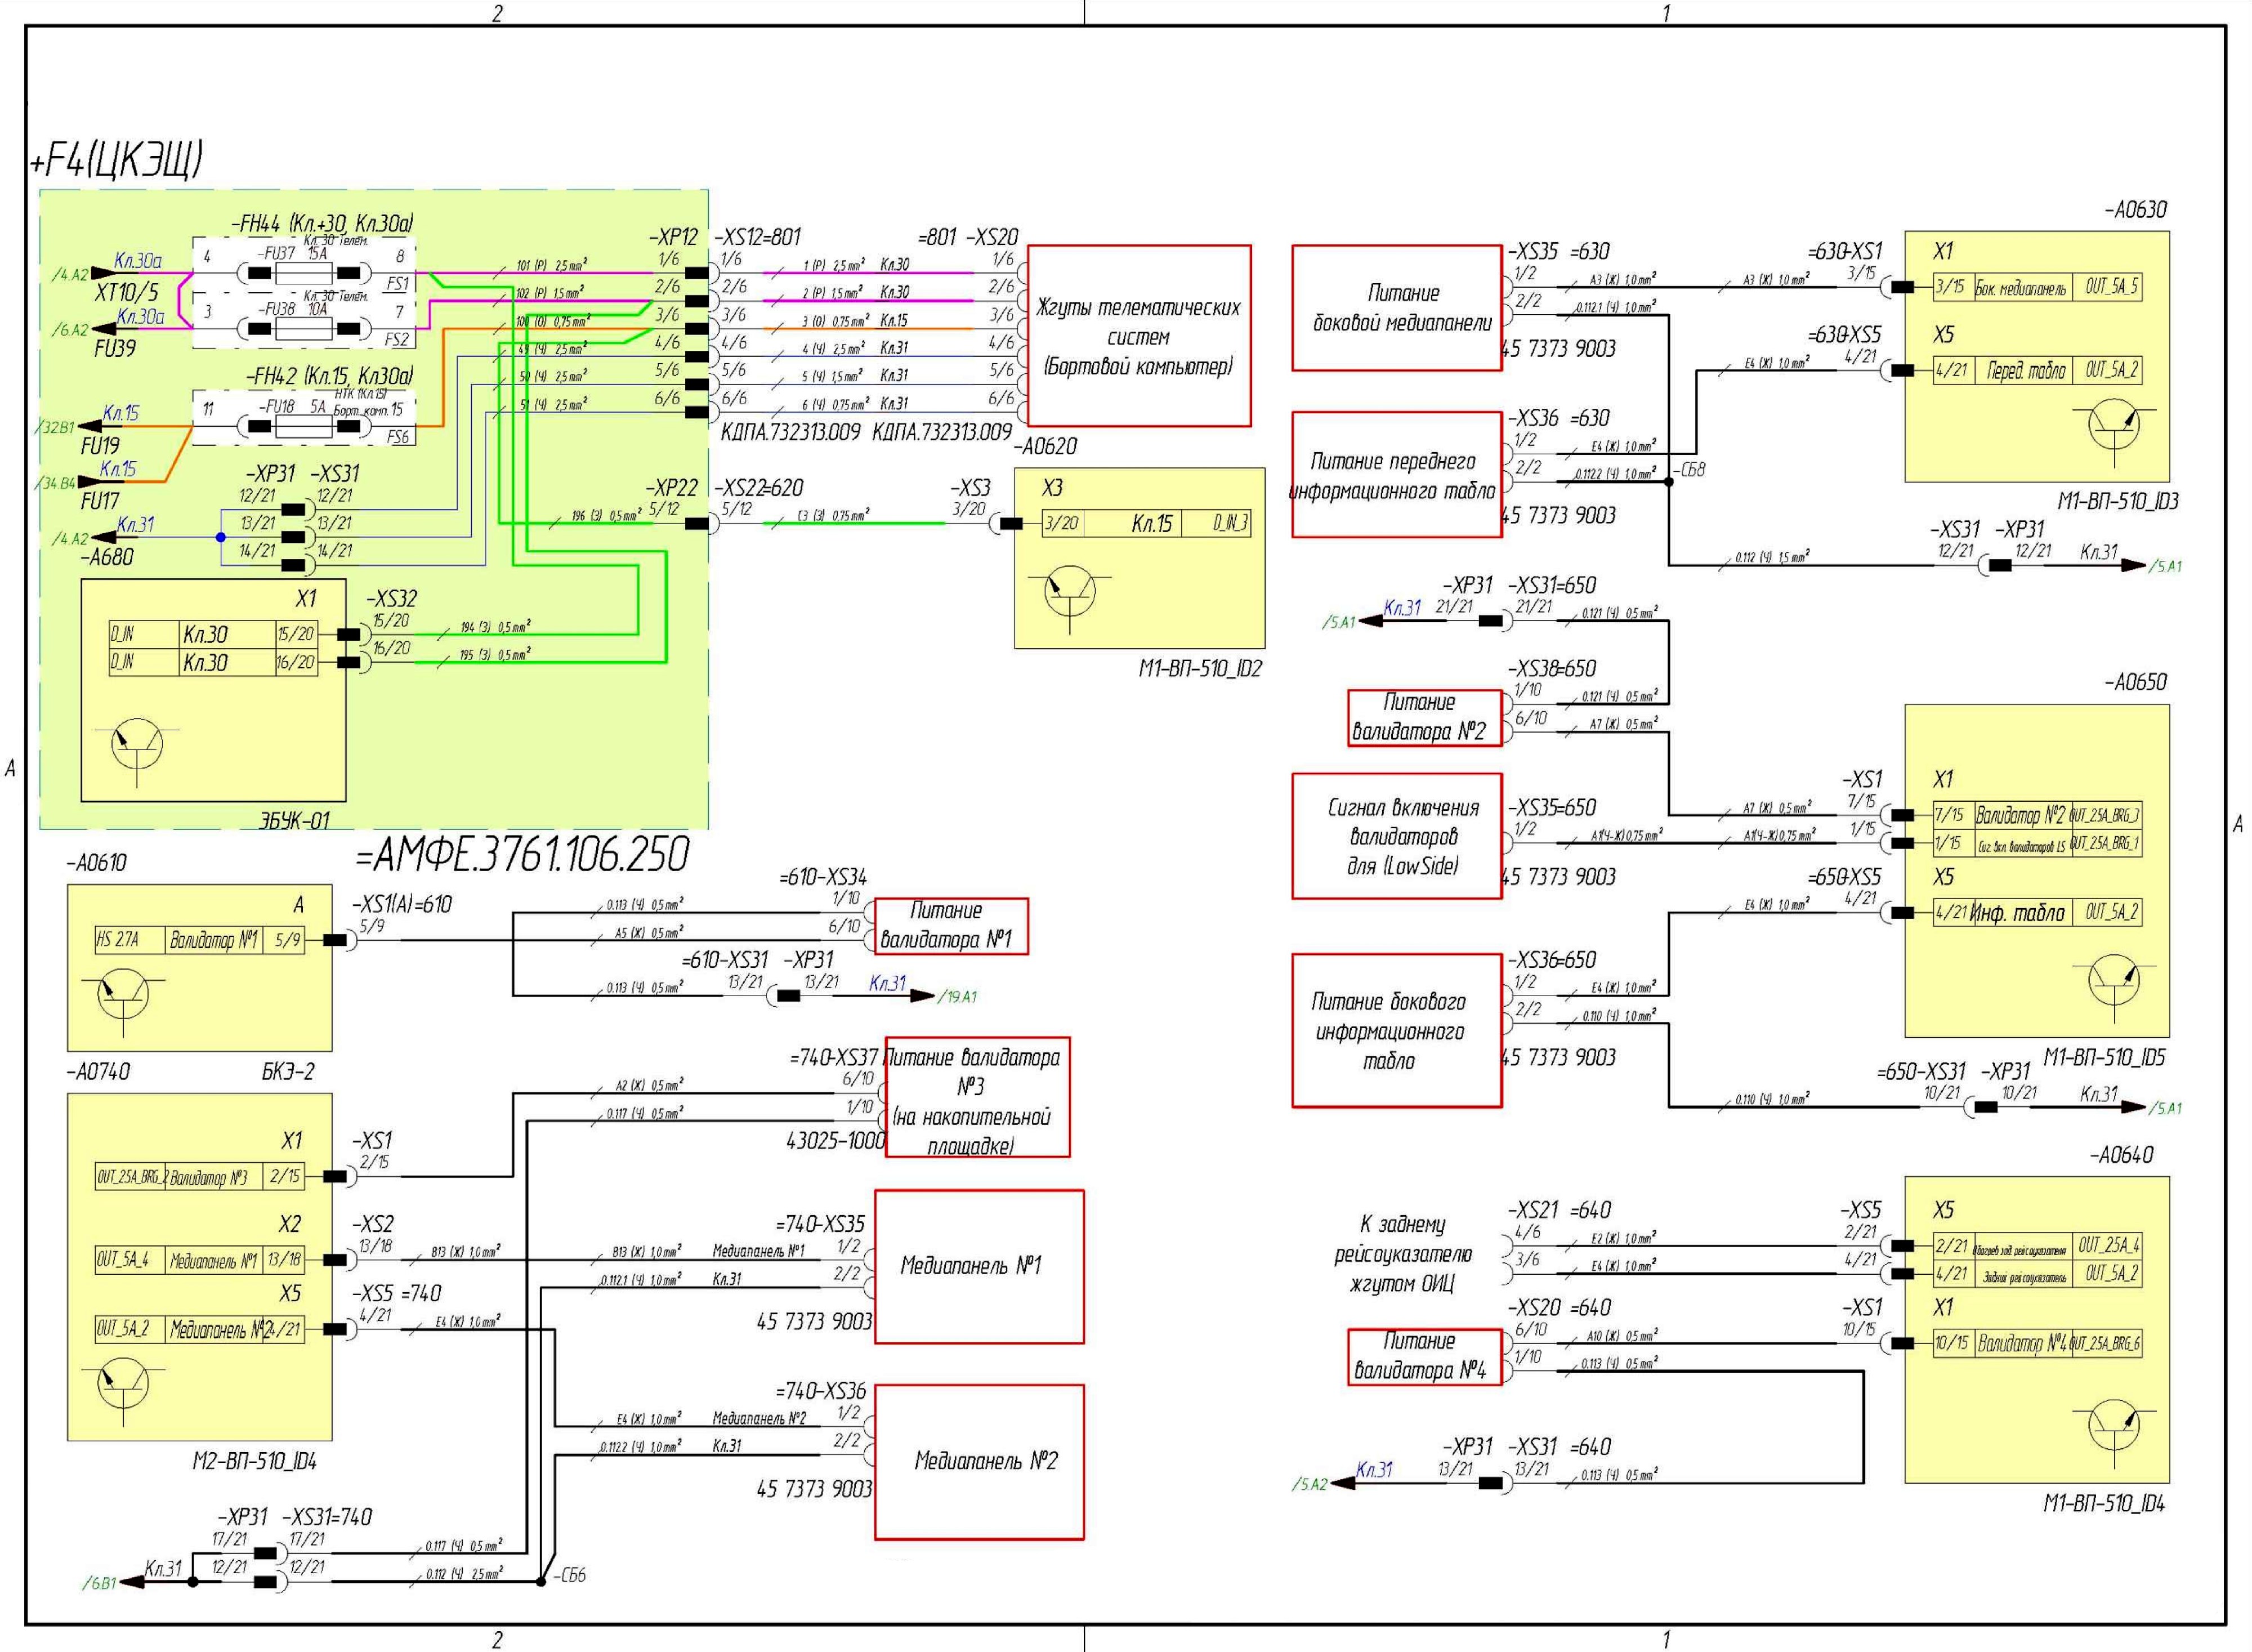Click the =740-XS36 connector label

(821, 1391)
